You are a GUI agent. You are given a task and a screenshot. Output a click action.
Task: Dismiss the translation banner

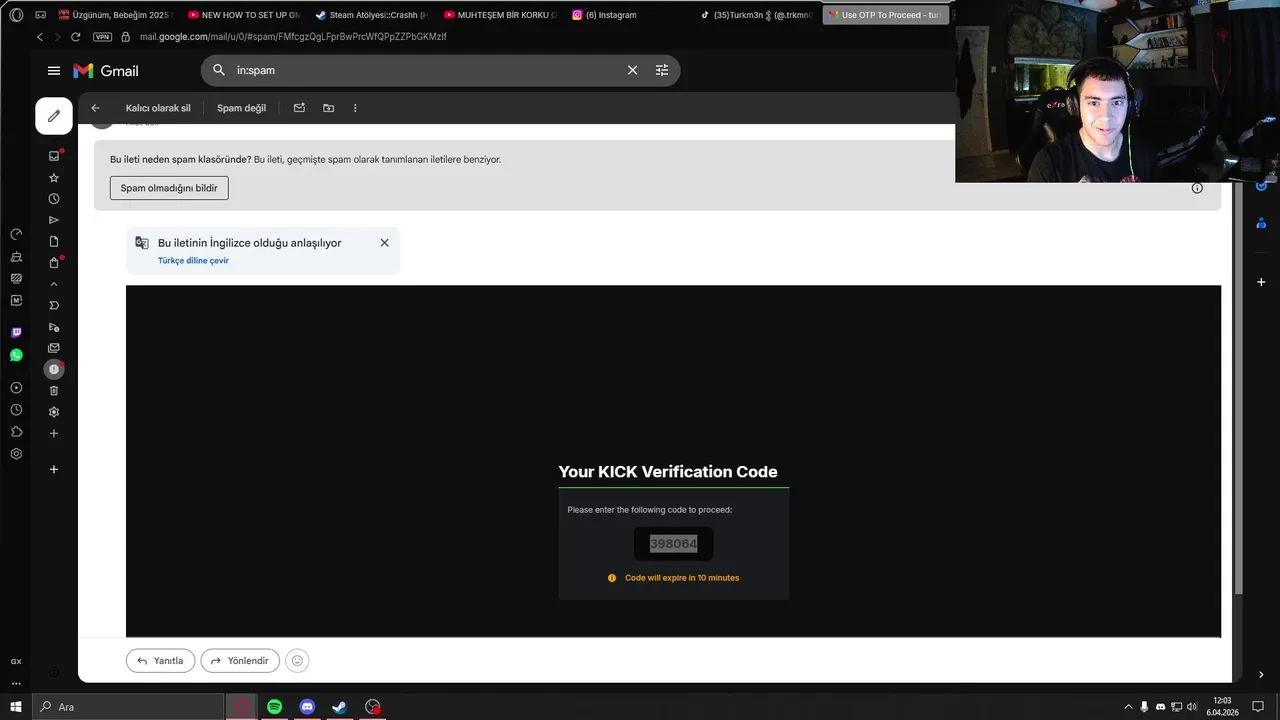pyautogui.click(x=384, y=243)
